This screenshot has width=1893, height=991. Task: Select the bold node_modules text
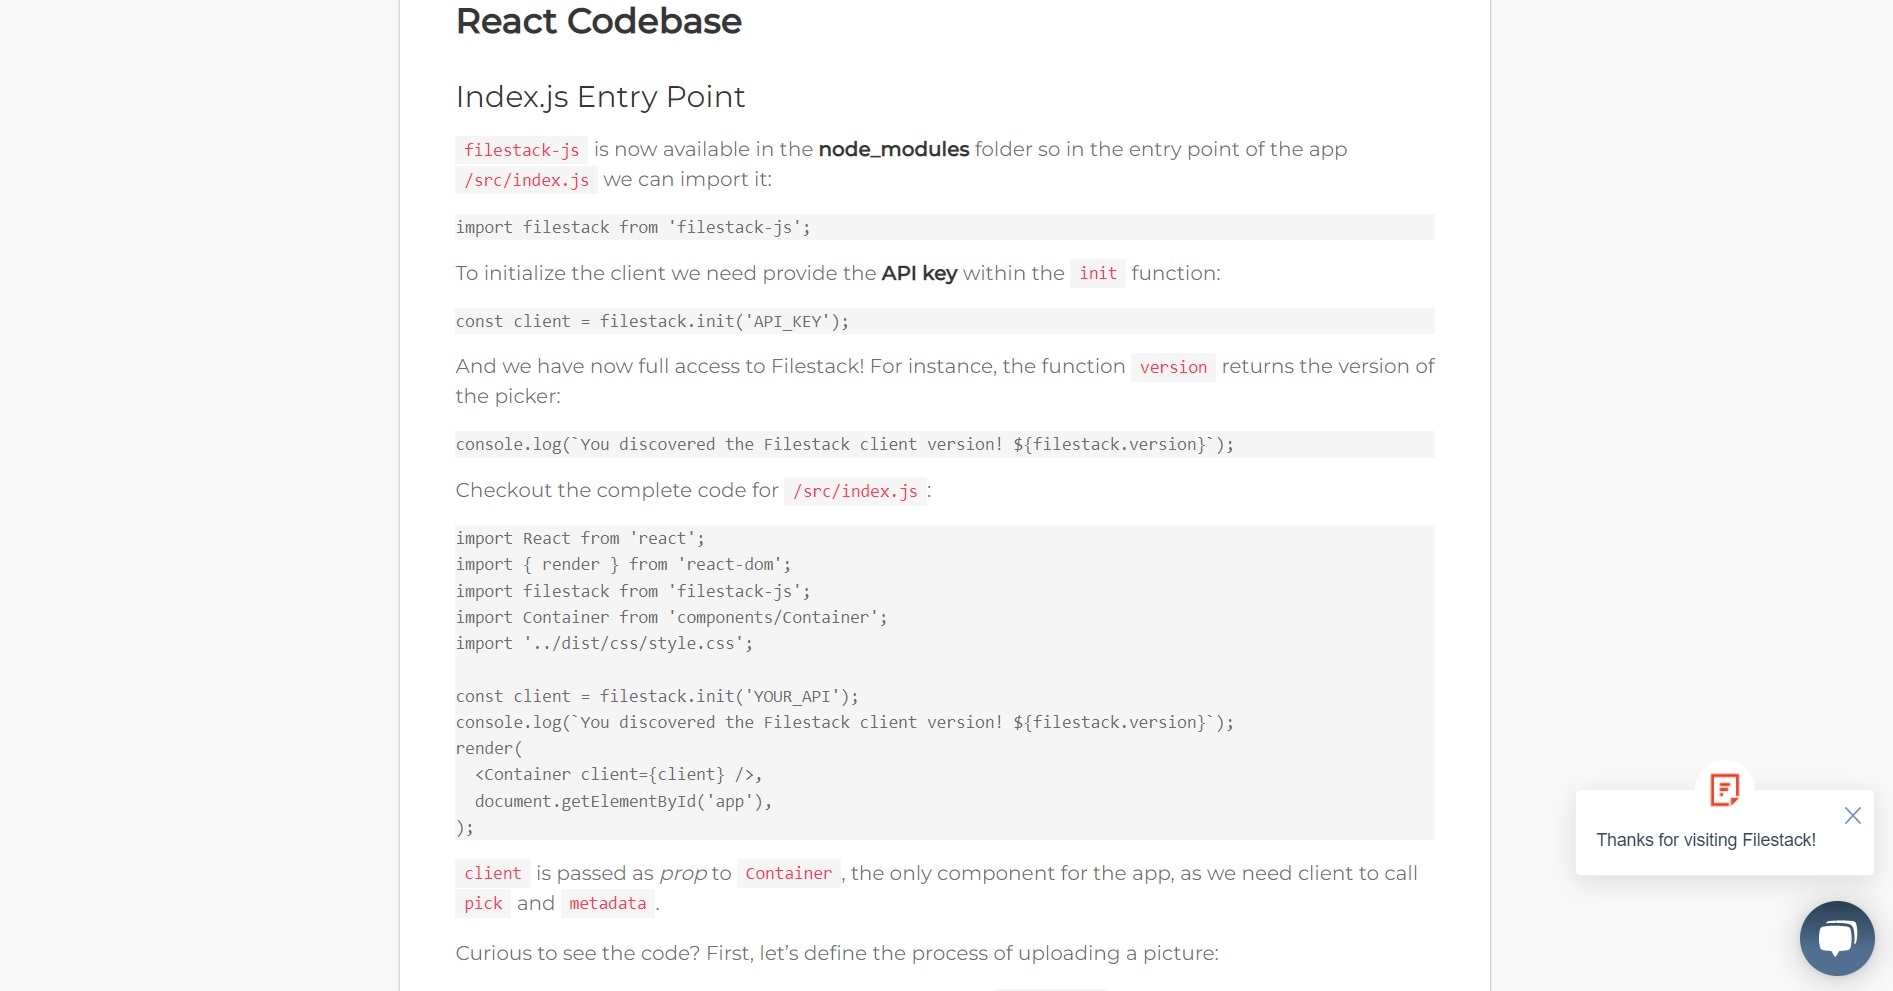[x=893, y=149]
